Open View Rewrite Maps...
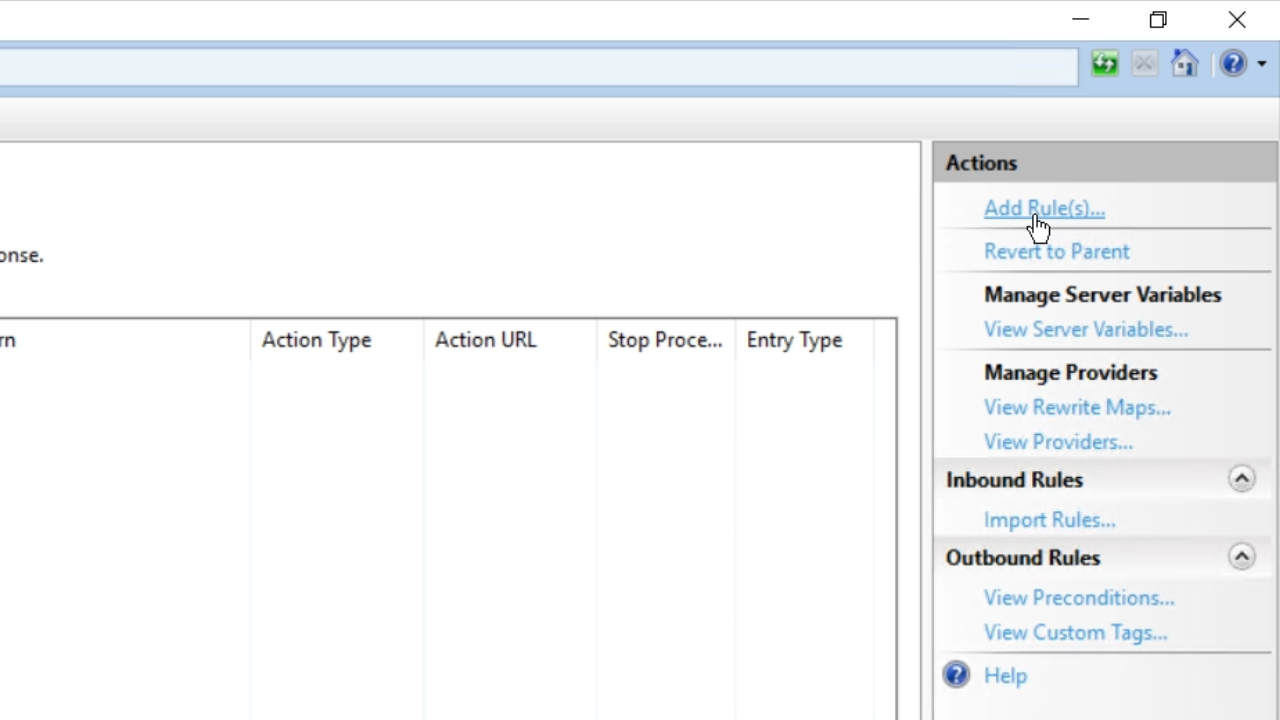 1076,407
